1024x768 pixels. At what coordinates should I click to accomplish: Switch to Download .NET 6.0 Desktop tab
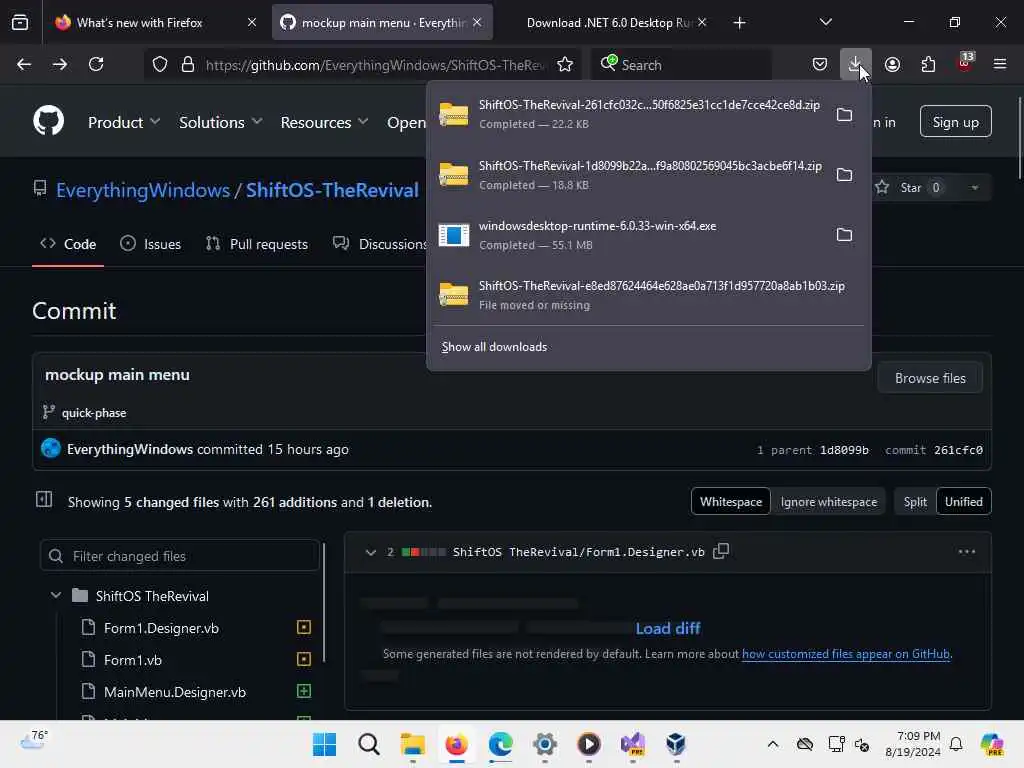click(609, 23)
